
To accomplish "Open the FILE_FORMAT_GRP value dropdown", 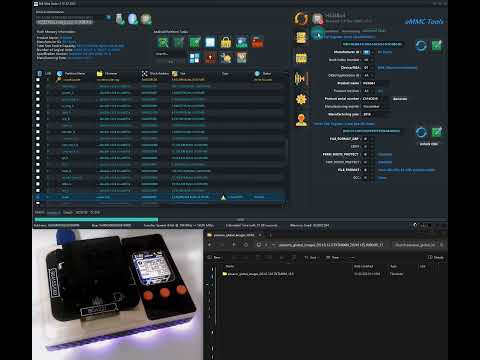I will click(368, 139).
